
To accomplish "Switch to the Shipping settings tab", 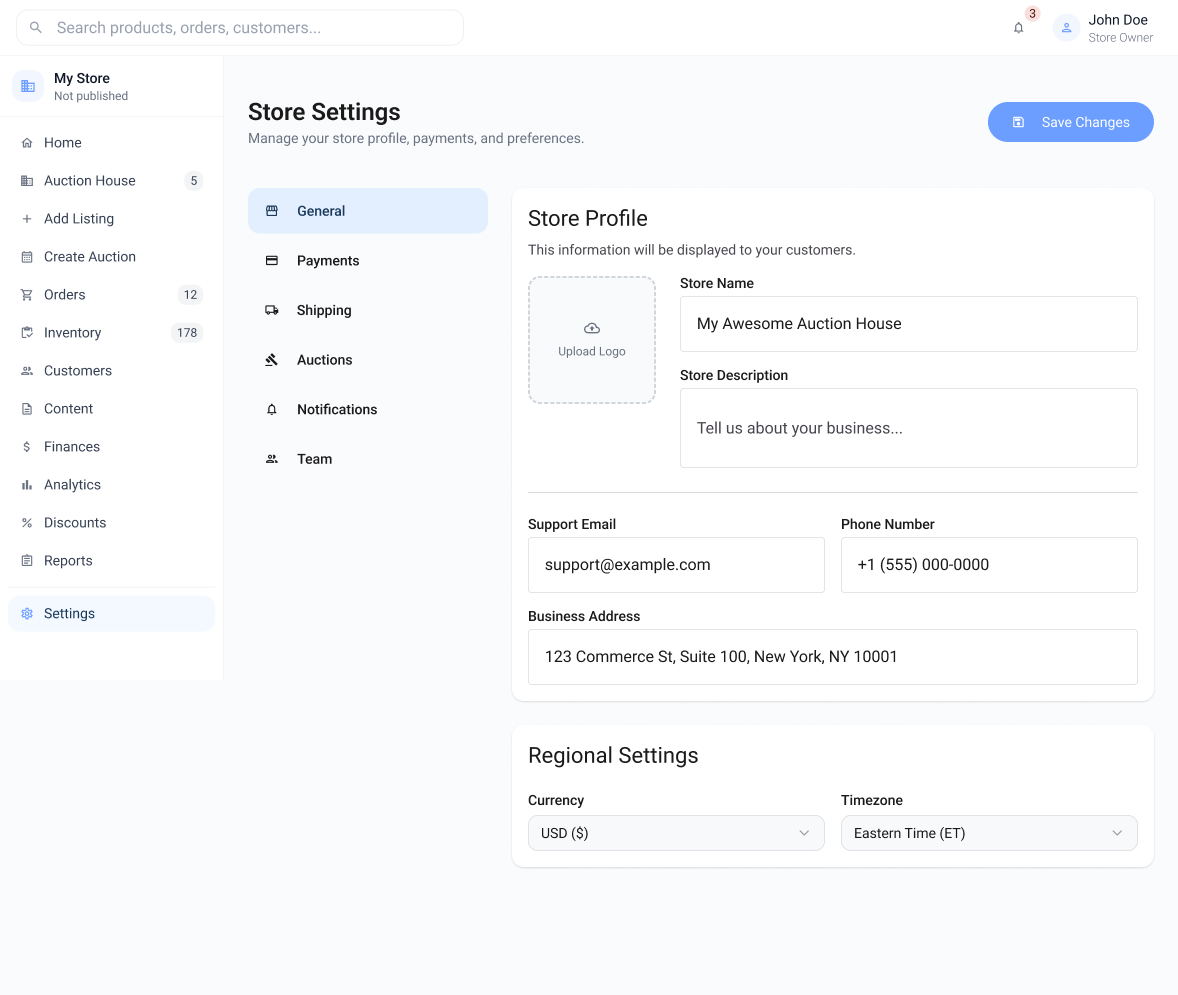I will coord(368,310).
